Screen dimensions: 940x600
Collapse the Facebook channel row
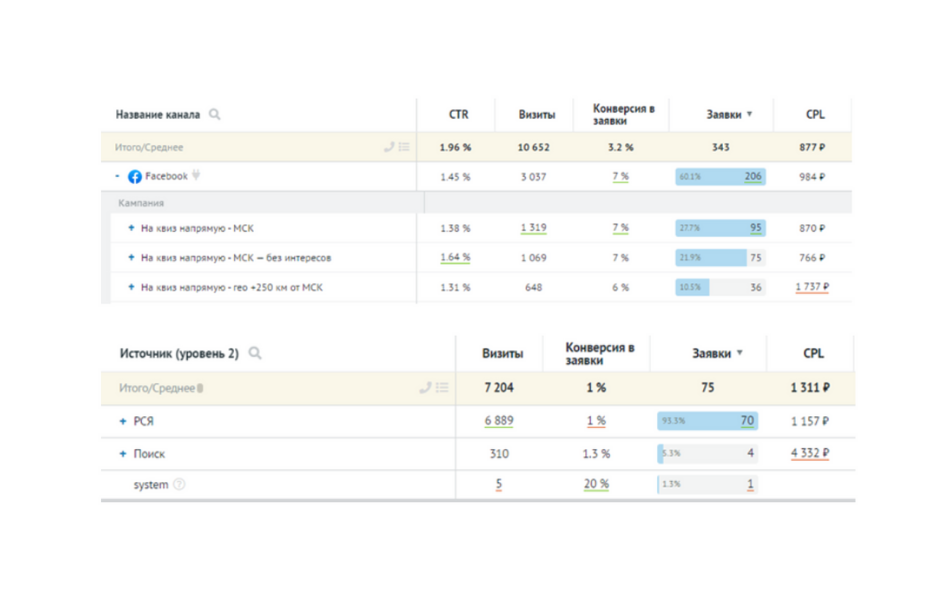pos(118,176)
